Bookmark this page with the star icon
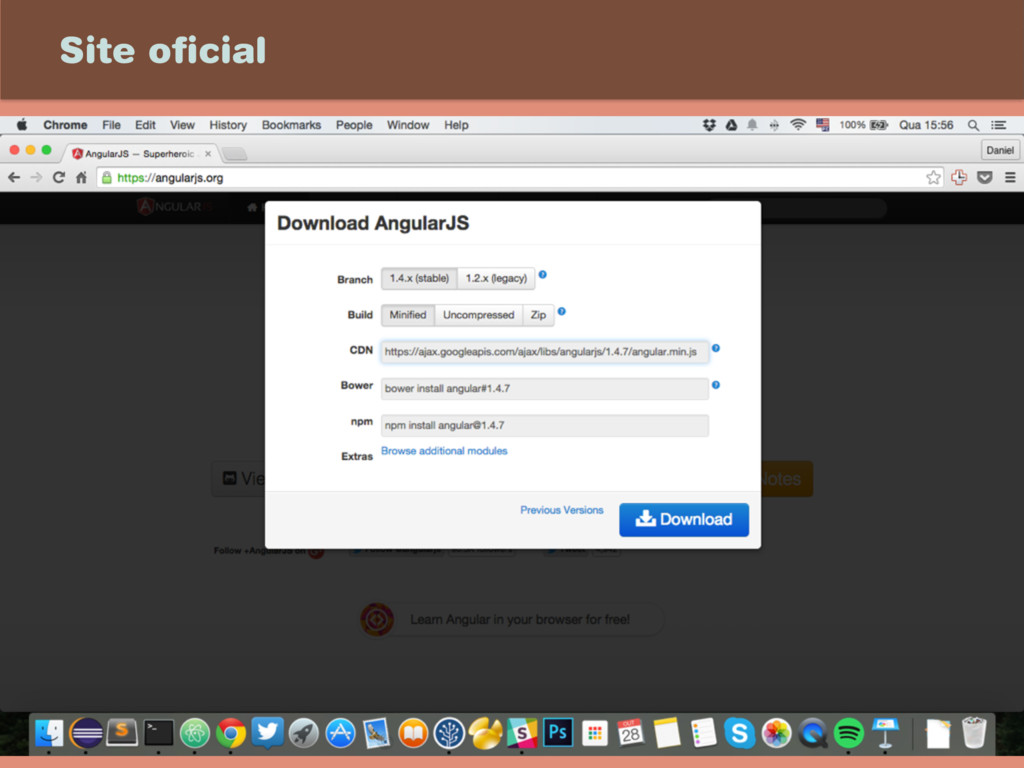 tap(933, 177)
